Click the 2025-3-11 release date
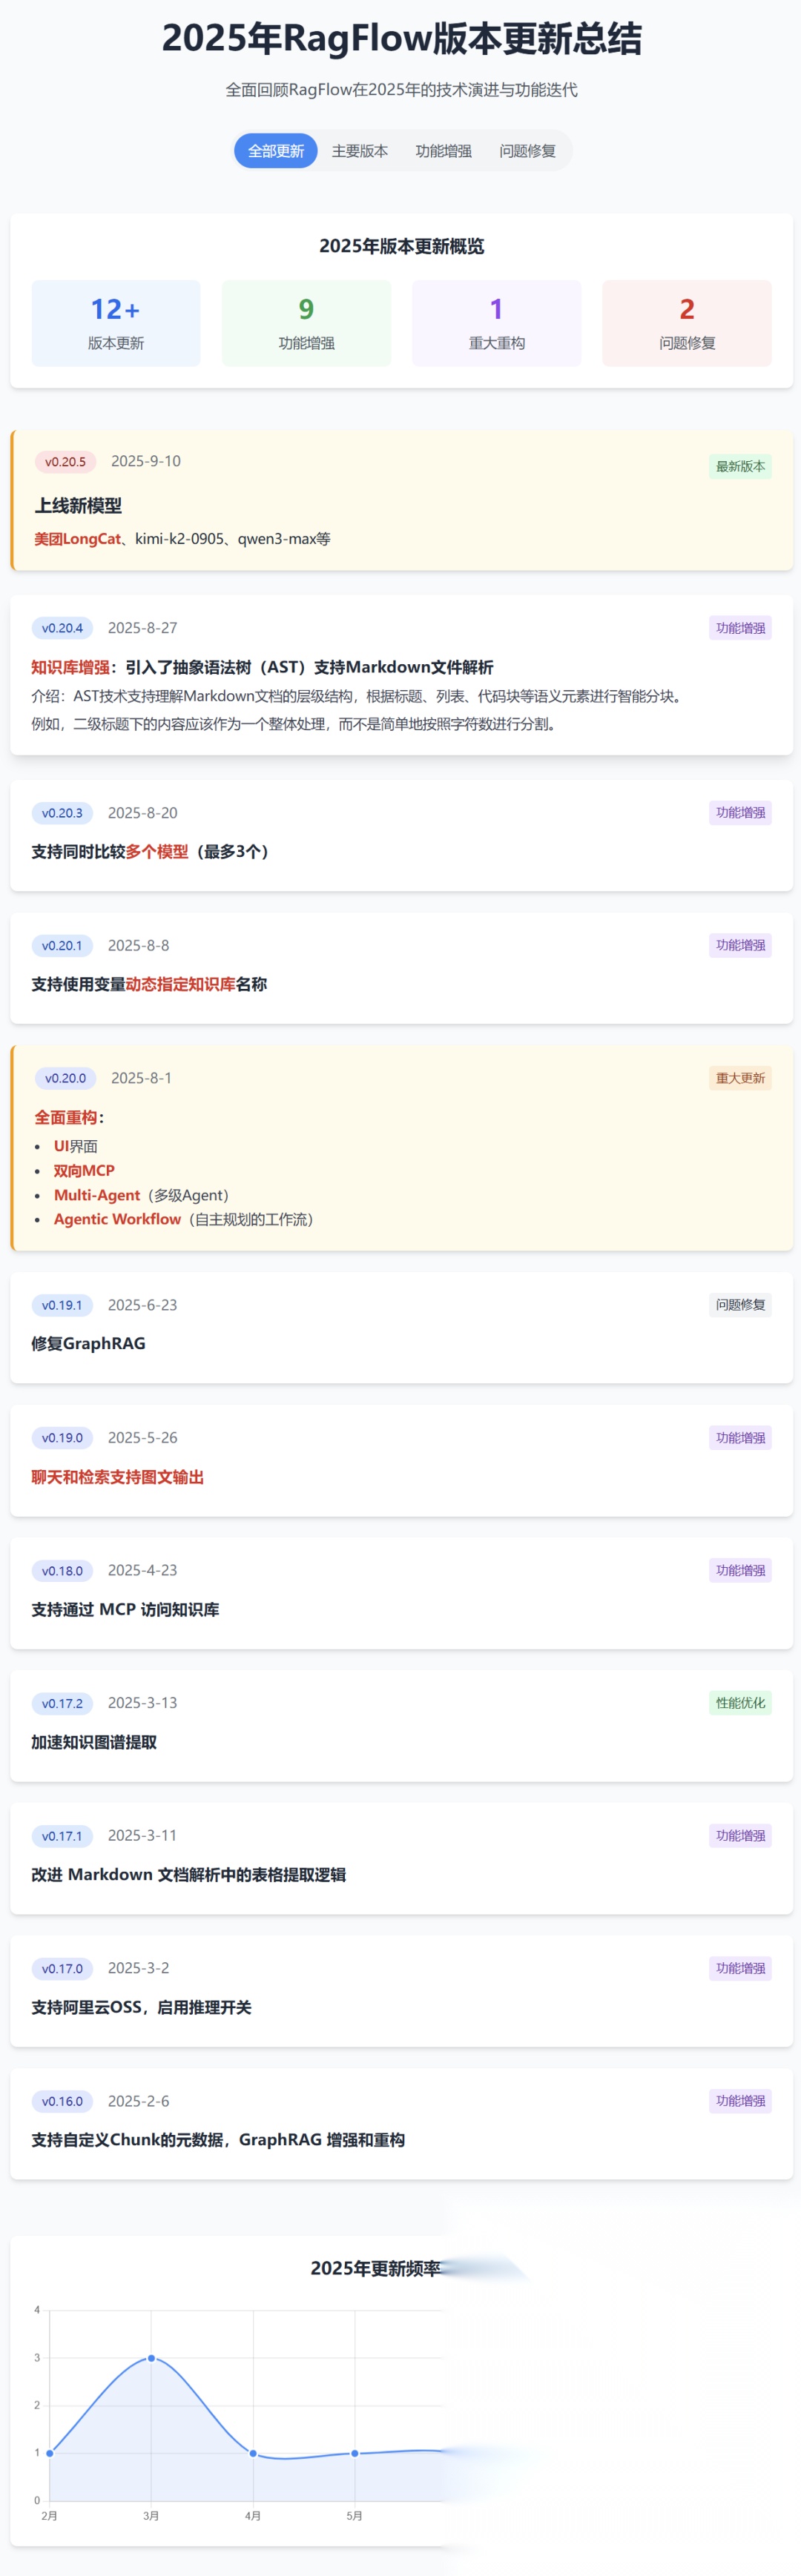Image resolution: width=801 pixels, height=2576 pixels. 143,1836
